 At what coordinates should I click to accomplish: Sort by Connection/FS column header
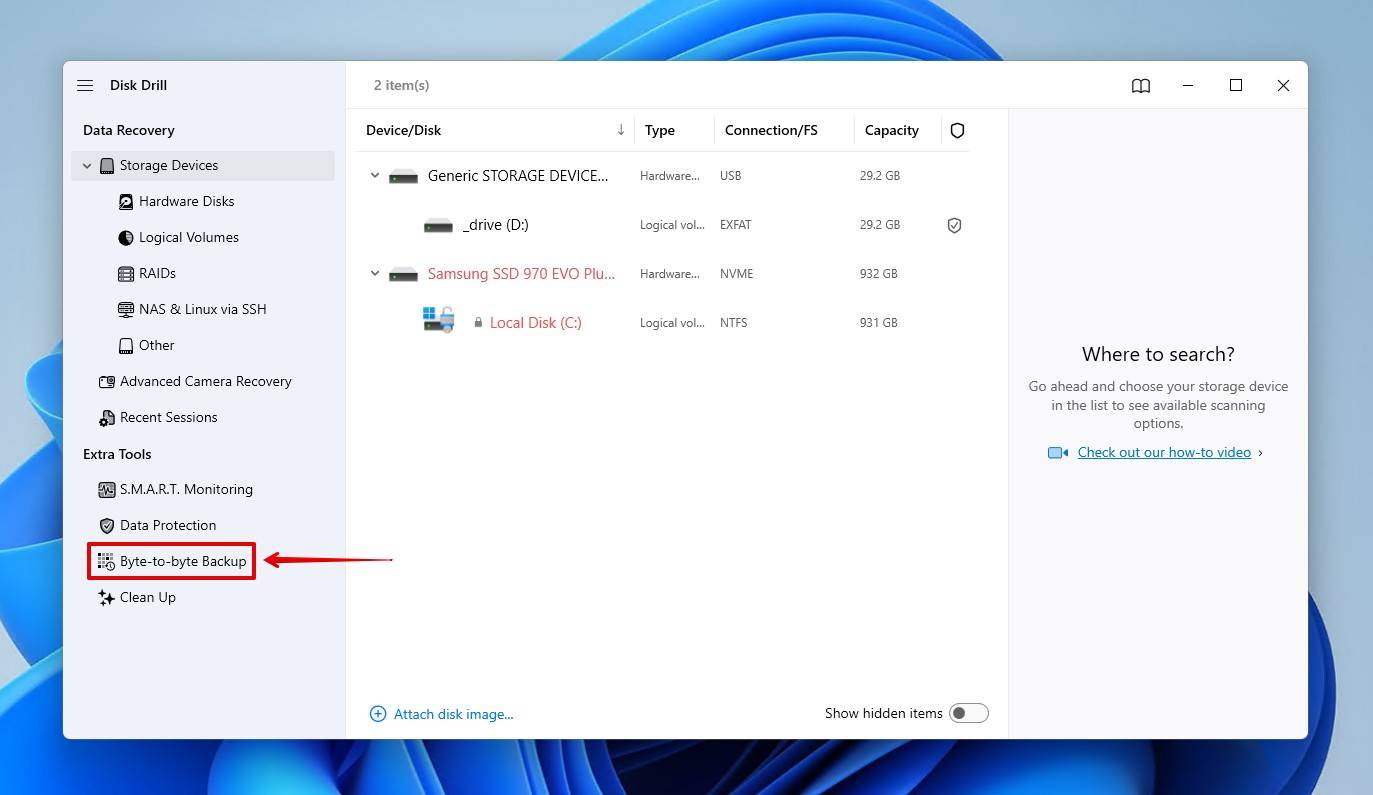771,131
